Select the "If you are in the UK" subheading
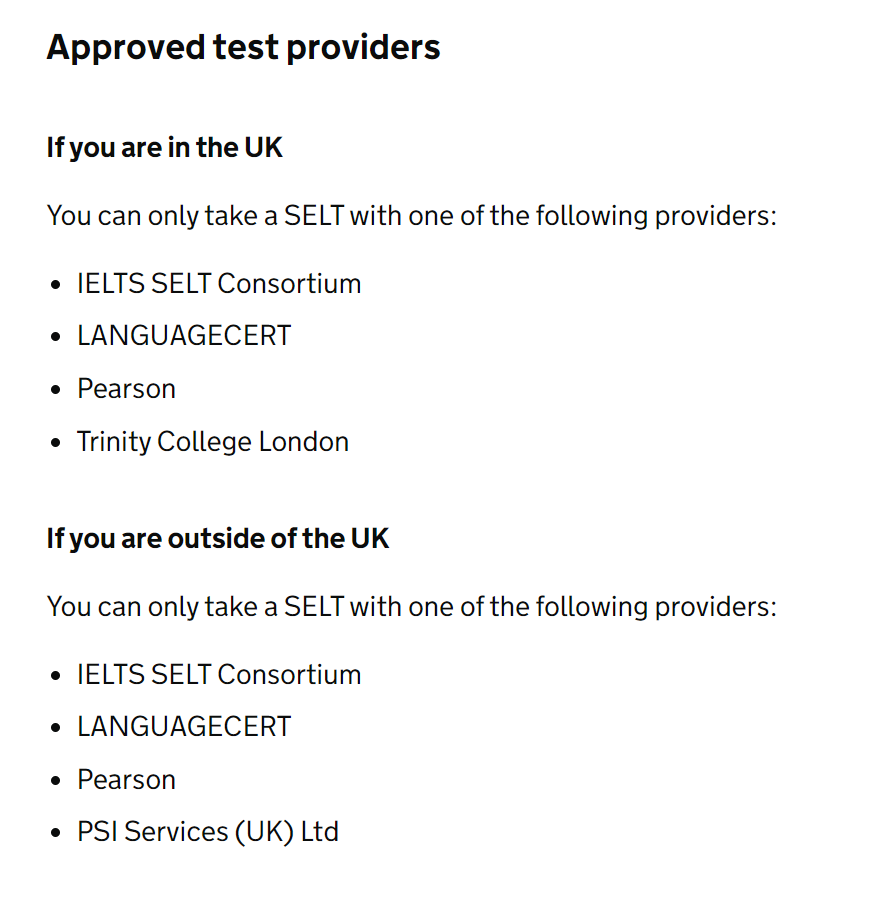The width and height of the screenshot is (888, 905). (165, 148)
